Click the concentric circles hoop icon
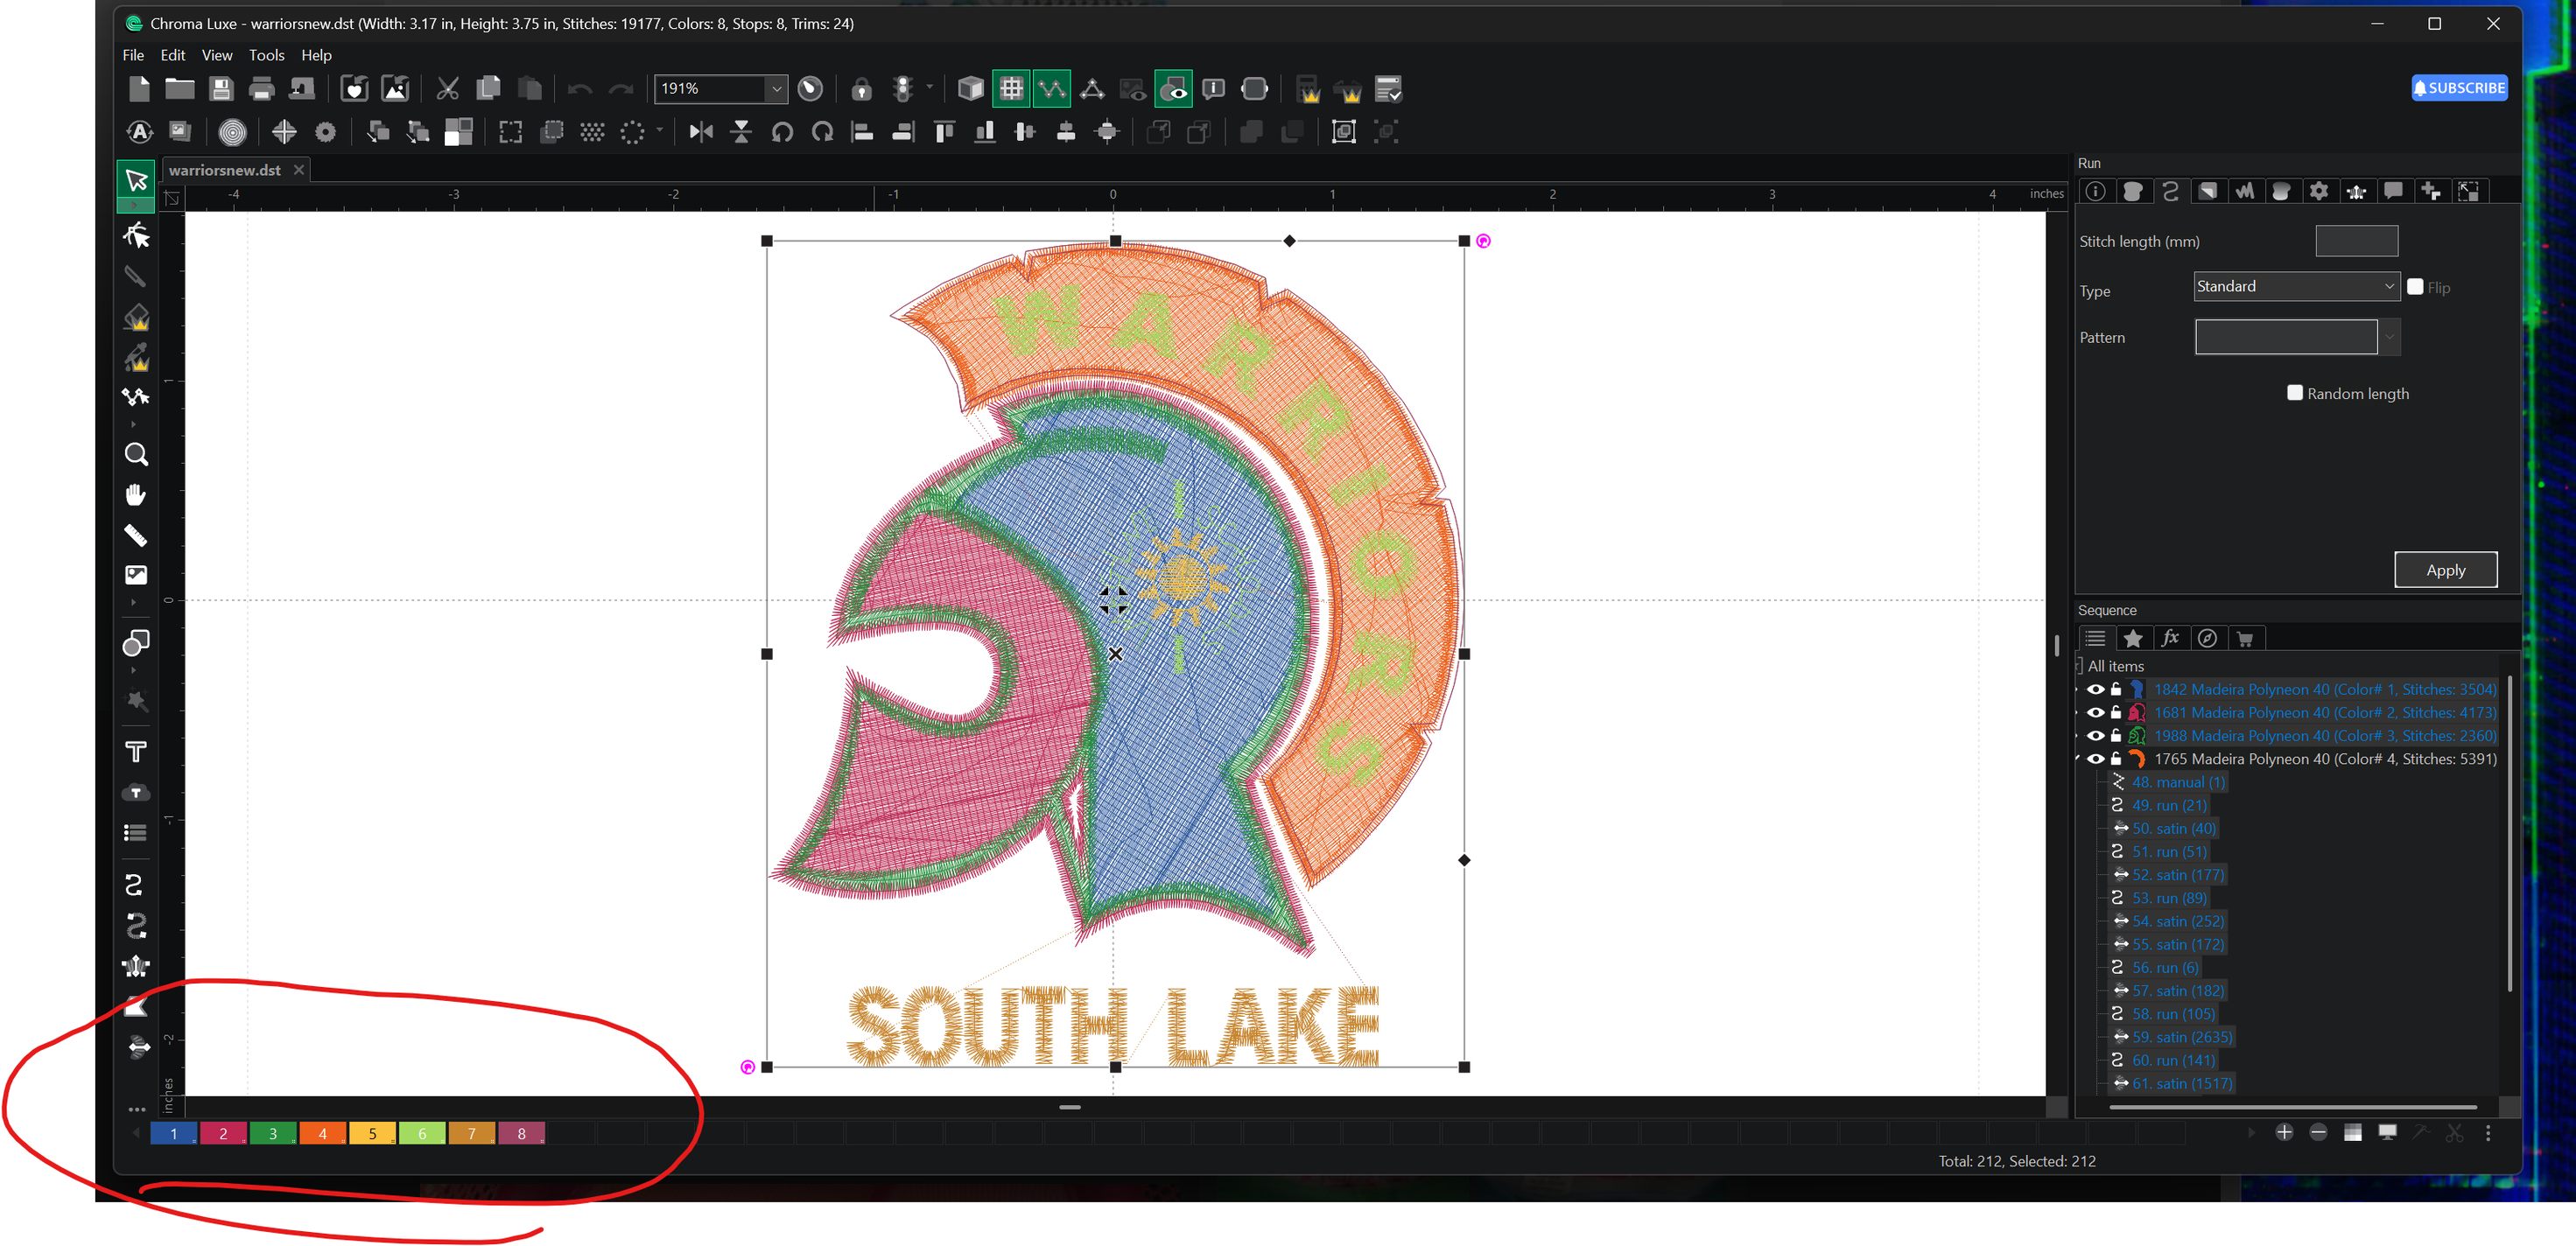The width and height of the screenshot is (2576, 1246). [232, 131]
